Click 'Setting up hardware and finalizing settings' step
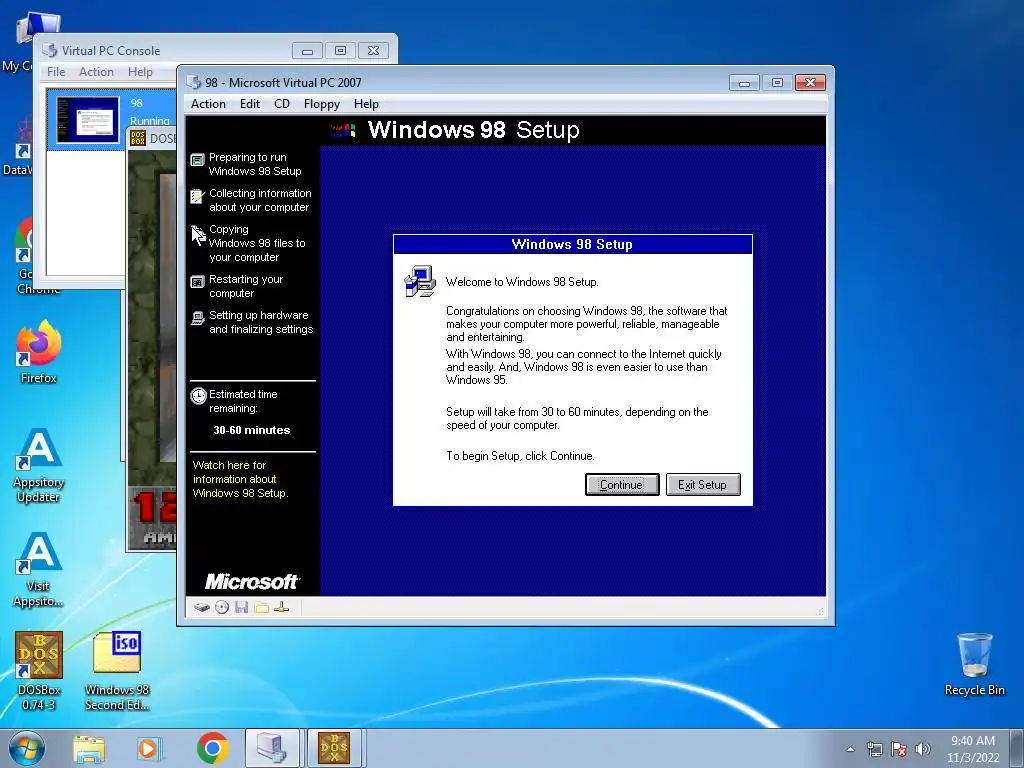The width and height of the screenshot is (1024, 768). point(252,322)
